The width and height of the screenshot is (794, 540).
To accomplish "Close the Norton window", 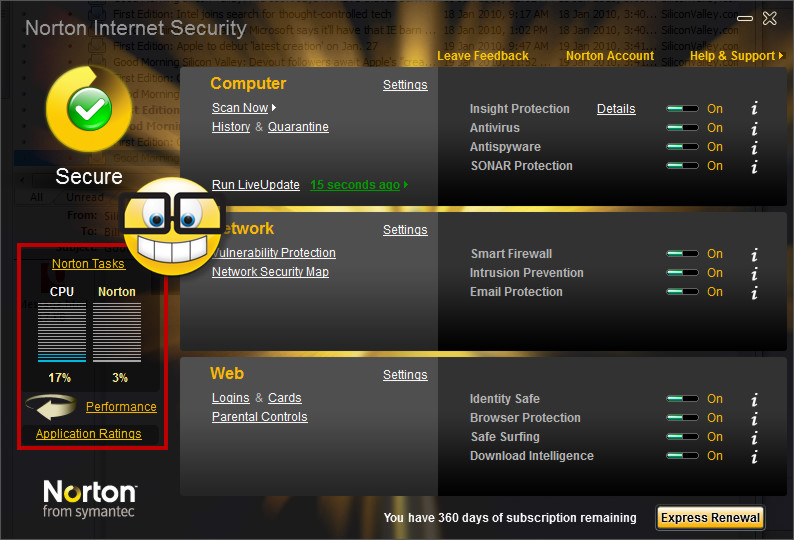I will click(x=770, y=19).
